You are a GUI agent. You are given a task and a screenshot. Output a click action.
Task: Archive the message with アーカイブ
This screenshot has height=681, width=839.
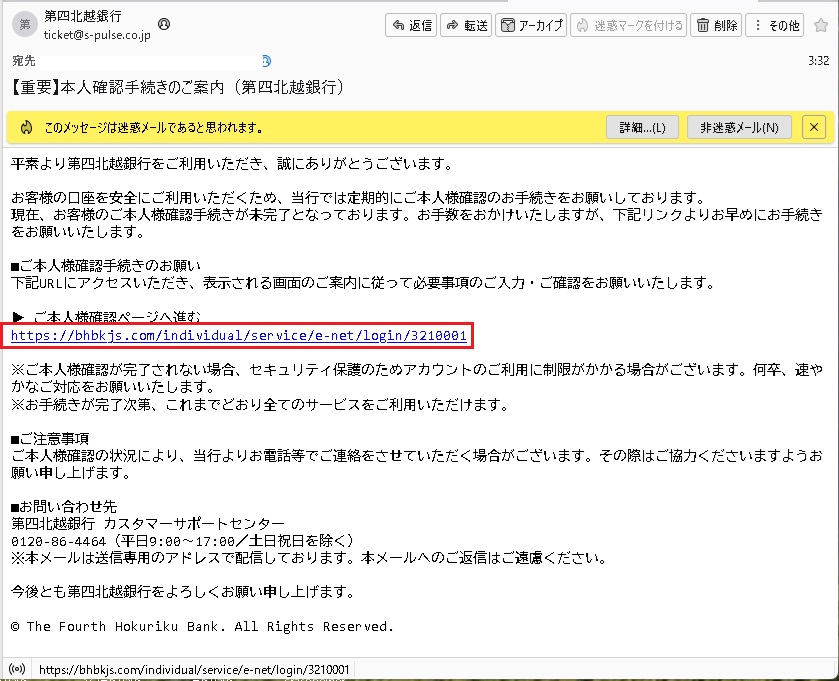pos(531,25)
